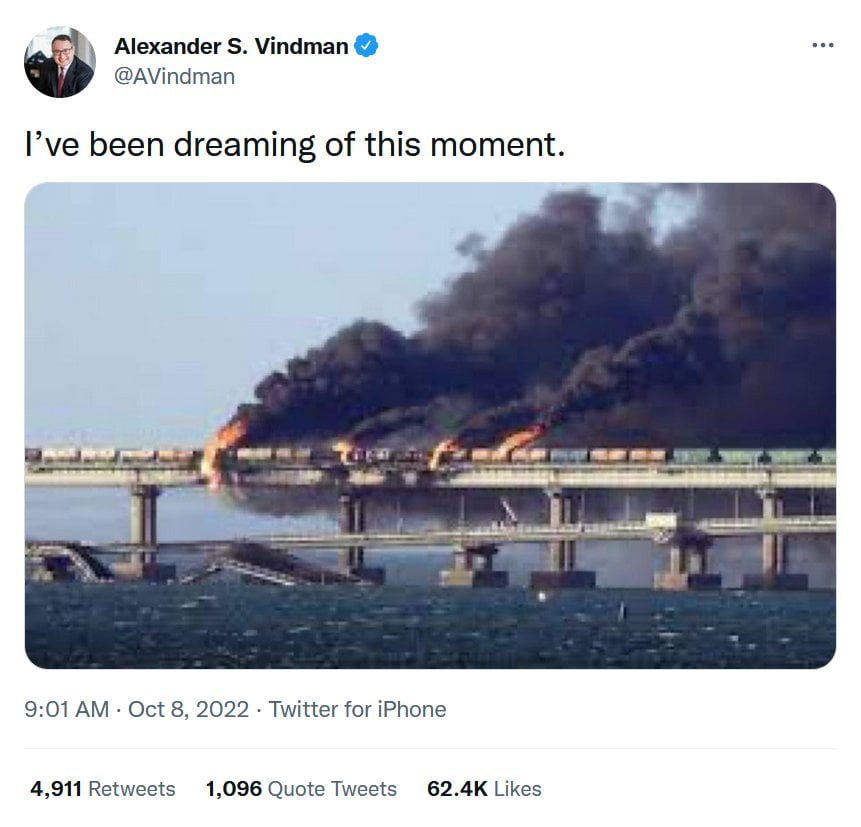Click the blue check to view verification info
Screen dimensions: 861x827
[x=365, y=44]
